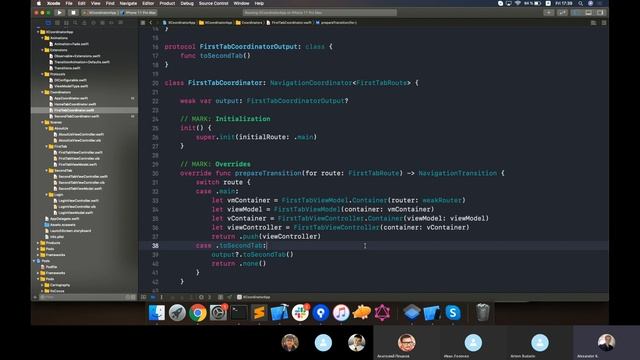Open the Find navigator magnifier icon
The height and width of the screenshot is (360, 640).
tap(75, 23)
